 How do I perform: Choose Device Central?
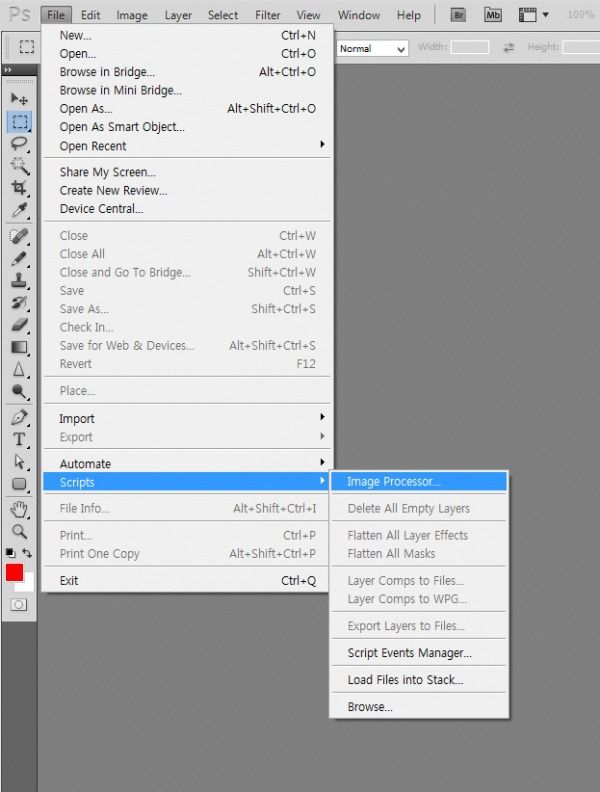[187, 209]
